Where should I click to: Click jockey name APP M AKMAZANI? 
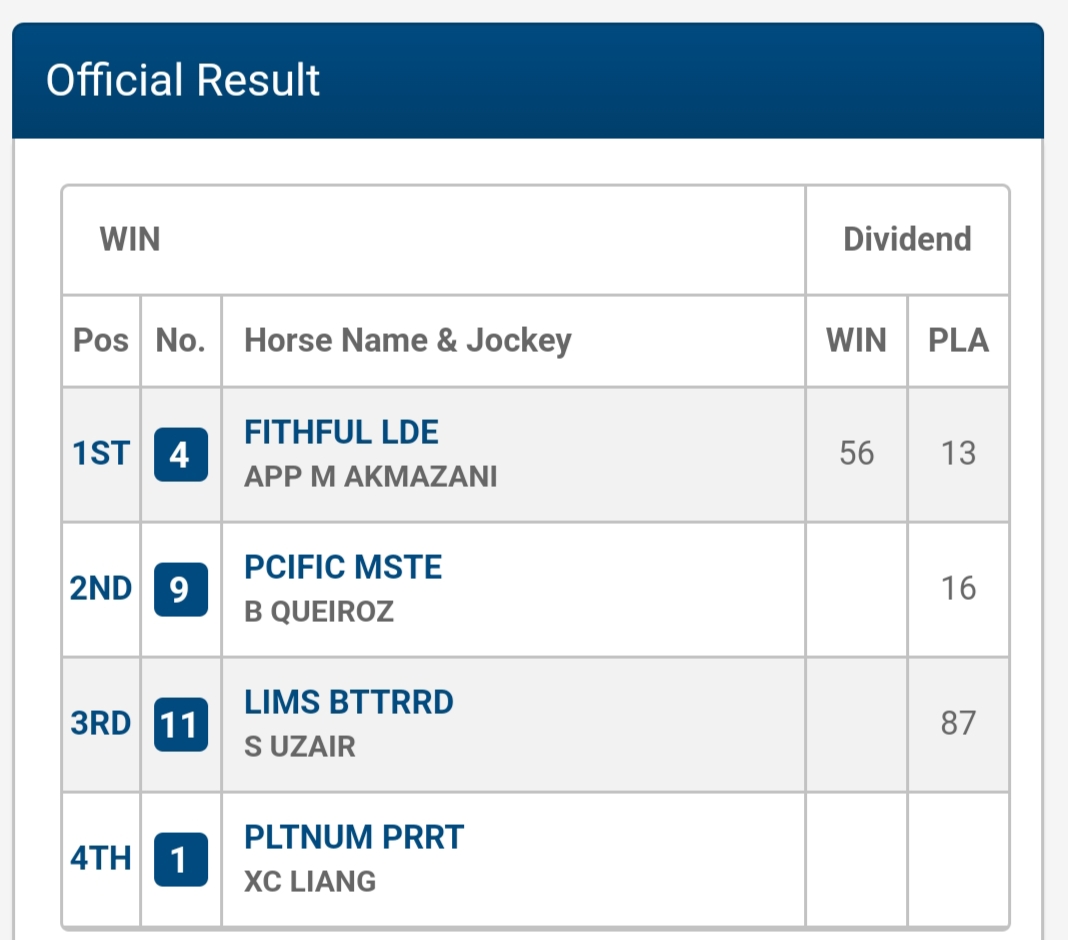point(370,476)
